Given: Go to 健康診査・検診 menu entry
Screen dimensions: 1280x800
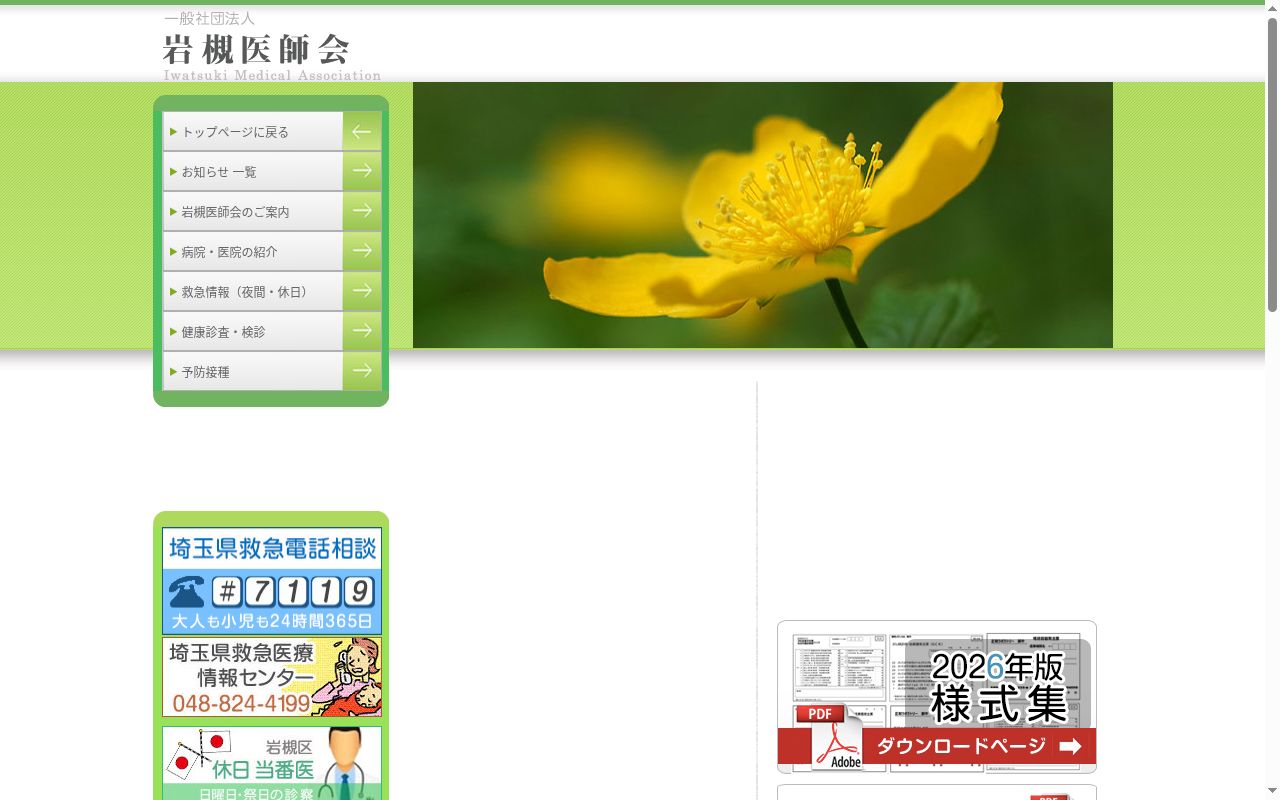Looking at the screenshot, I should (272, 331).
